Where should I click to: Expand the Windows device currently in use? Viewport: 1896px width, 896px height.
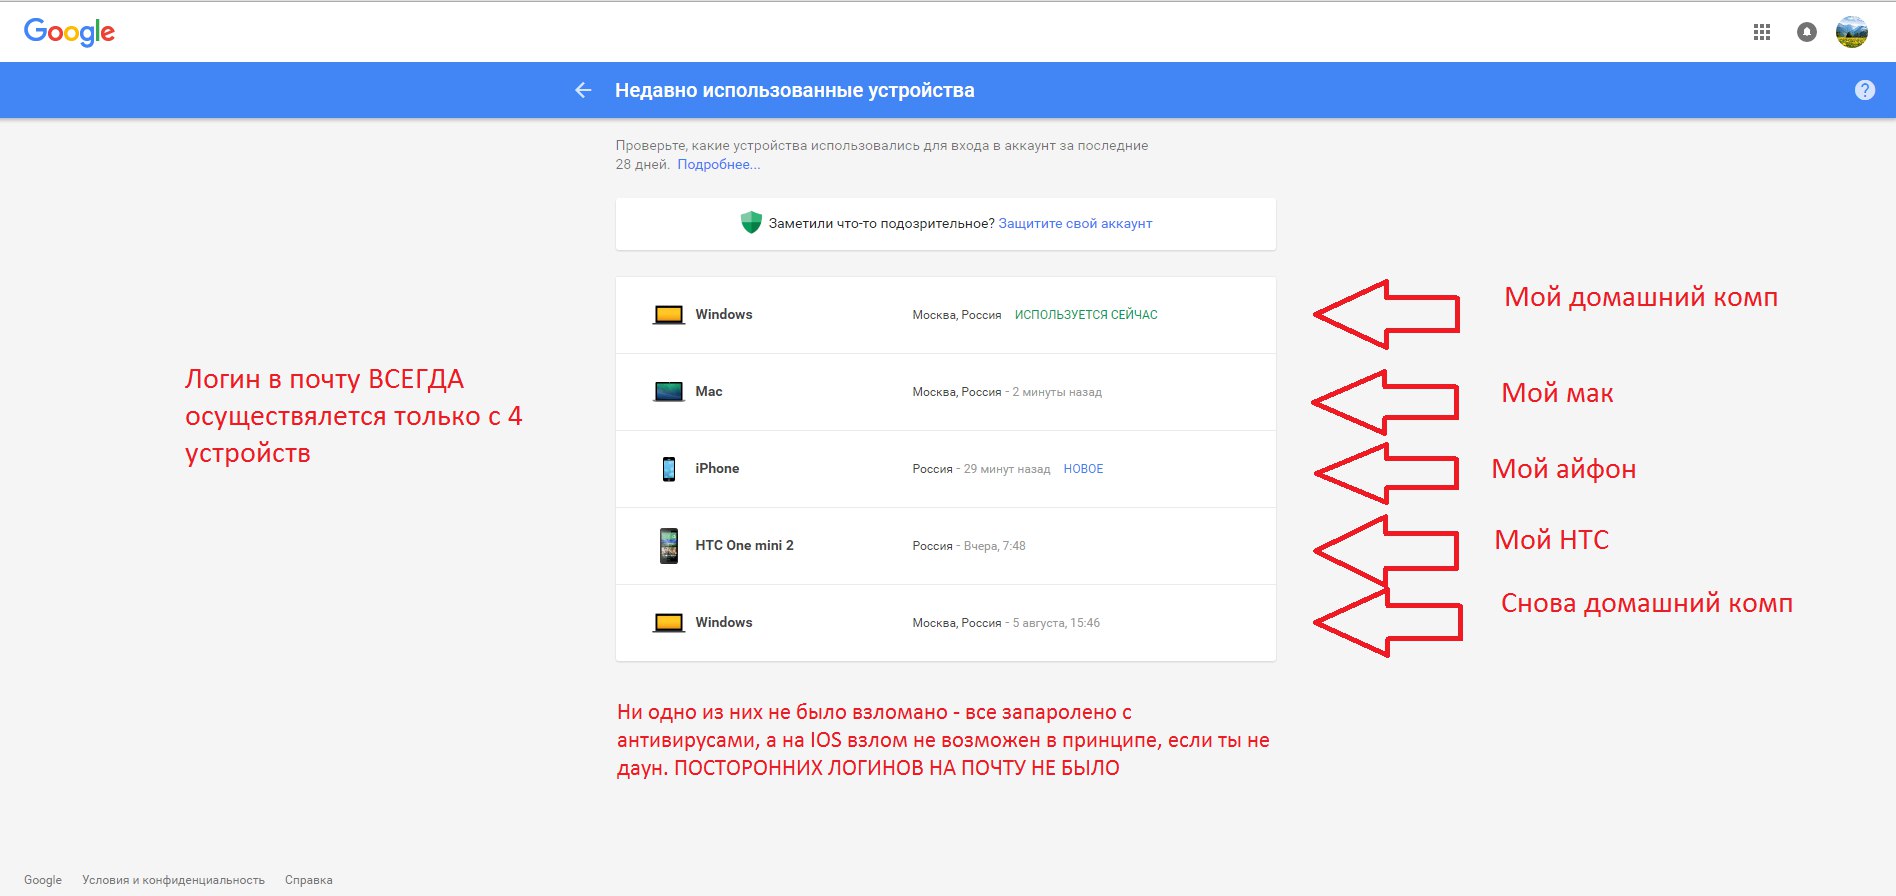945,315
